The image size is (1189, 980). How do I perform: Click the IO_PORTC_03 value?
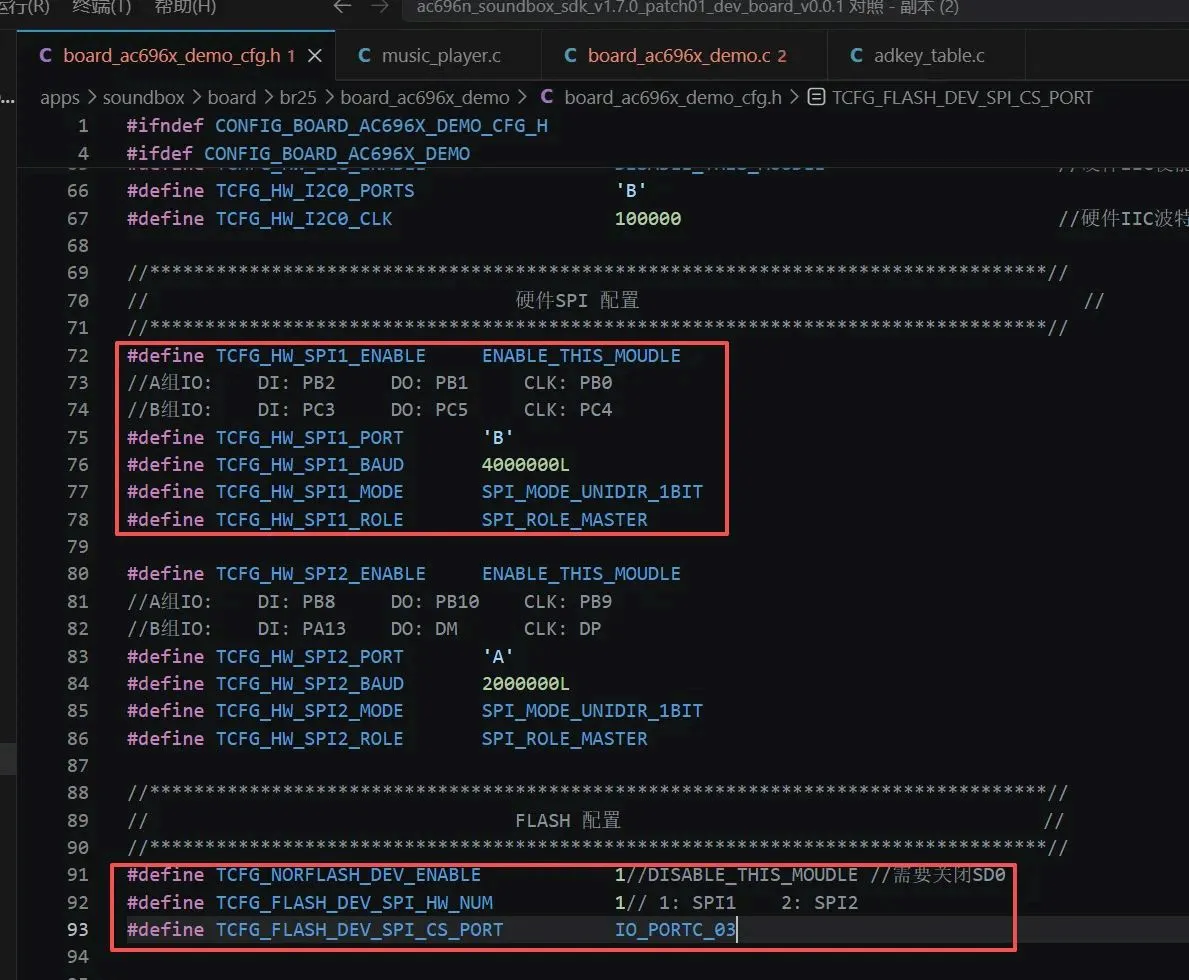[x=675, y=930]
